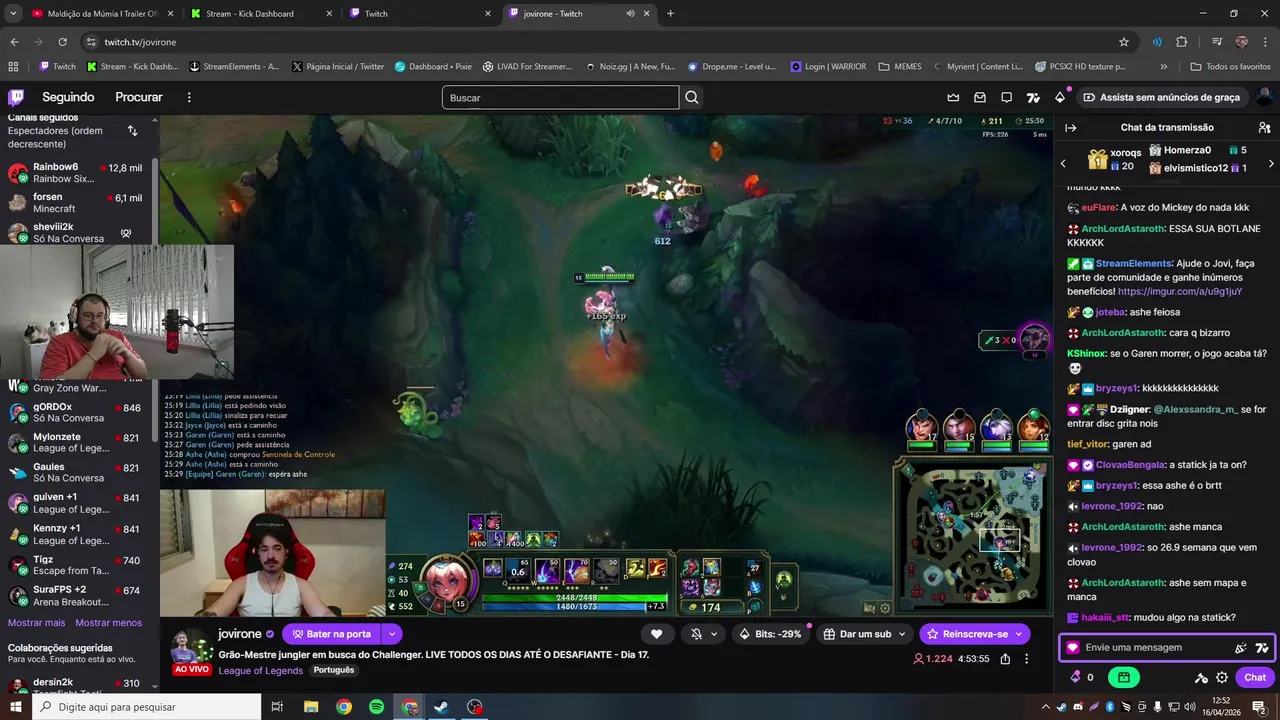
Task: Click moderation sword icon beside chat gear
Action: (1201, 677)
